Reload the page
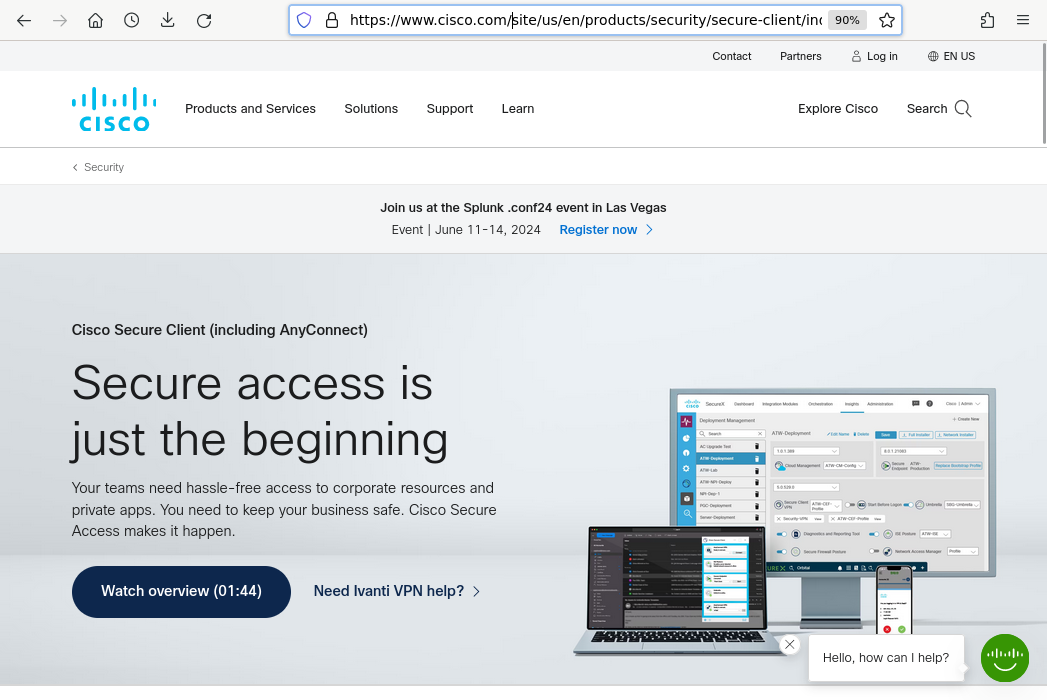Screen dimensions: 1047x700 click(204, 20)
